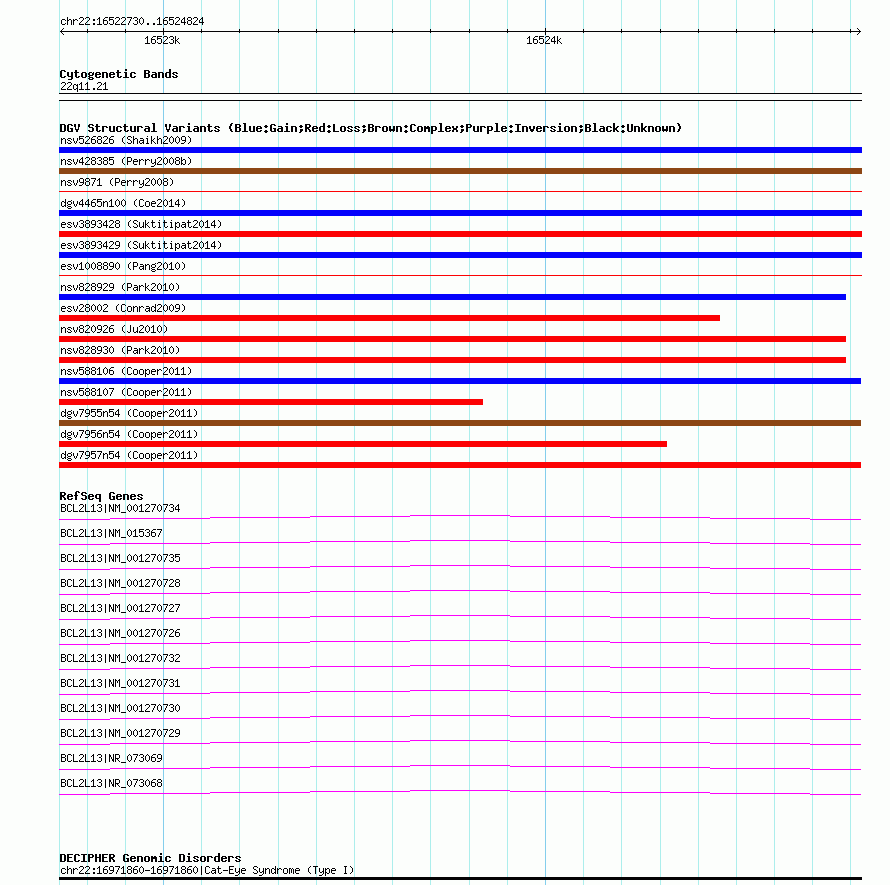
Task: Open variant dgv7956n54 (Cooper2011) label
Action: point(129,434)
